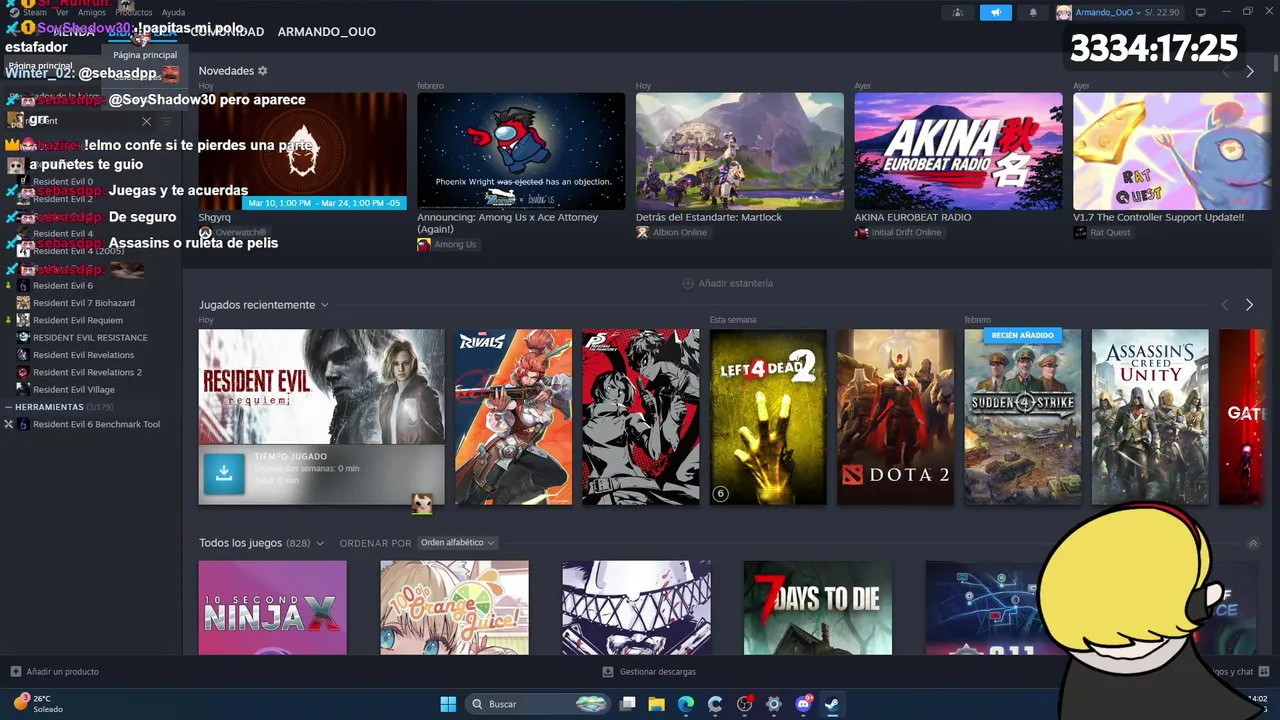Click the Gestionar descargas download icon
The image size is (1280, 720).
tap(608, 672)
